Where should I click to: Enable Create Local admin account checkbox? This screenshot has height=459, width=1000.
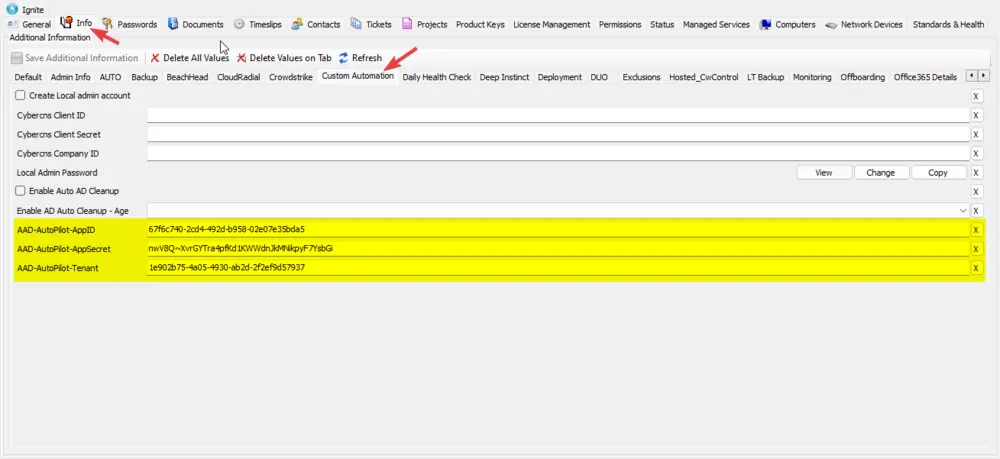coord(20,96)
